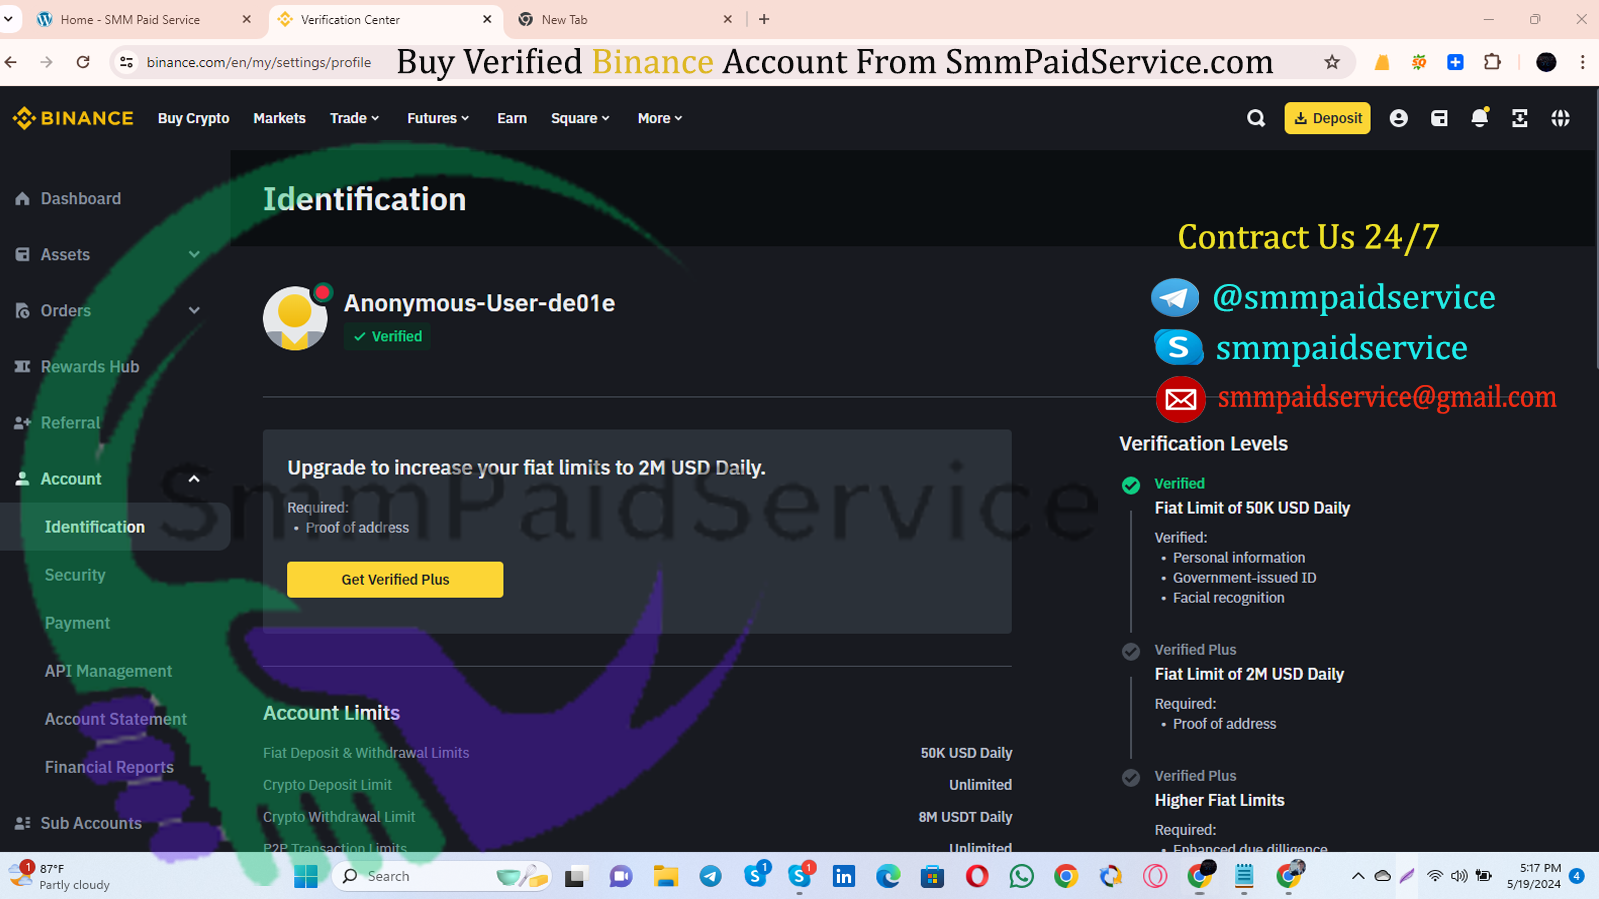The height and width of the screenshot is (899, 1599).
Task: Click the user avatar picture
Action: (x=295, y=318)
